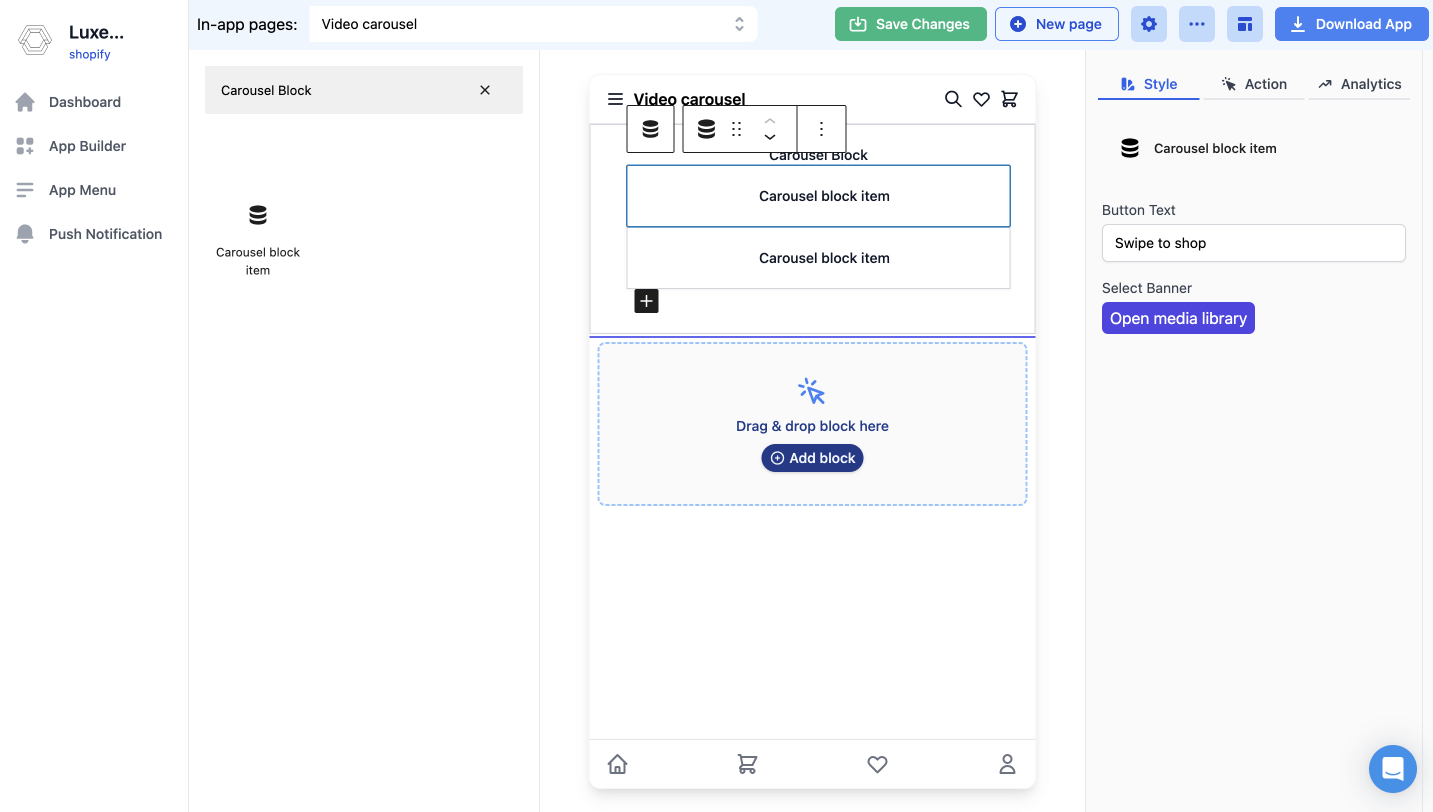Image resolution: width=1433 pixels, height=812 pixels.
Task: Move block down with chevron arrow
Action: (770, 137)
